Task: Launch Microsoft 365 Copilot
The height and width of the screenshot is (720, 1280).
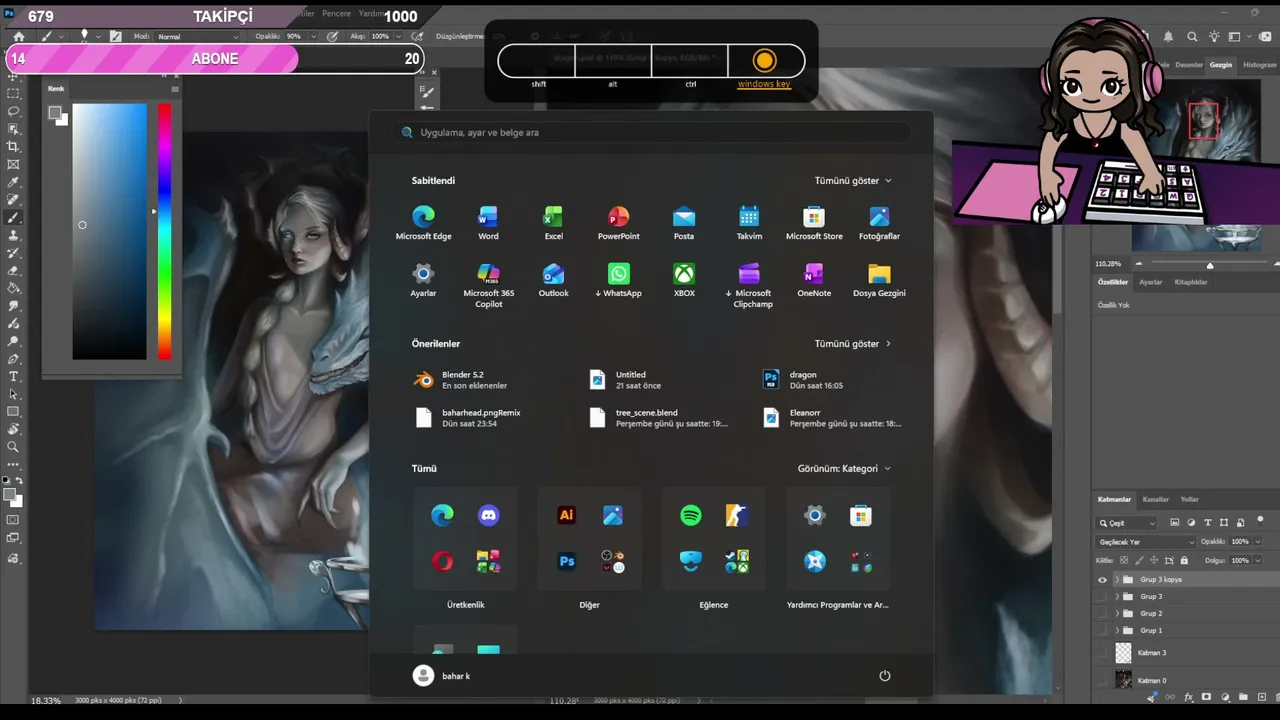Action: click(488, 285)
